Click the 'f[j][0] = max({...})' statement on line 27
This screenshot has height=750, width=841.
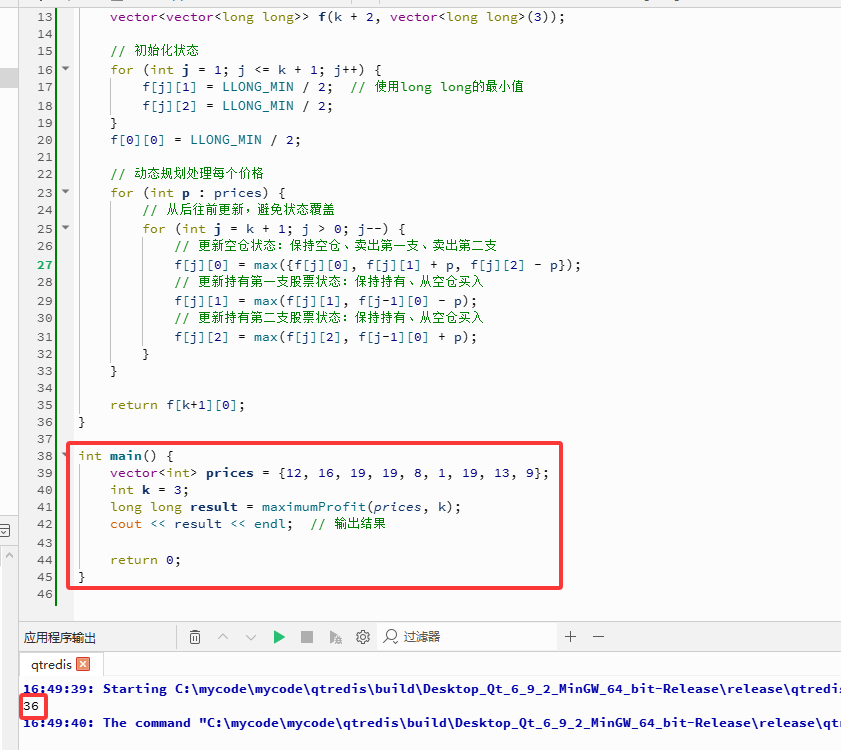tap(378, 265)
